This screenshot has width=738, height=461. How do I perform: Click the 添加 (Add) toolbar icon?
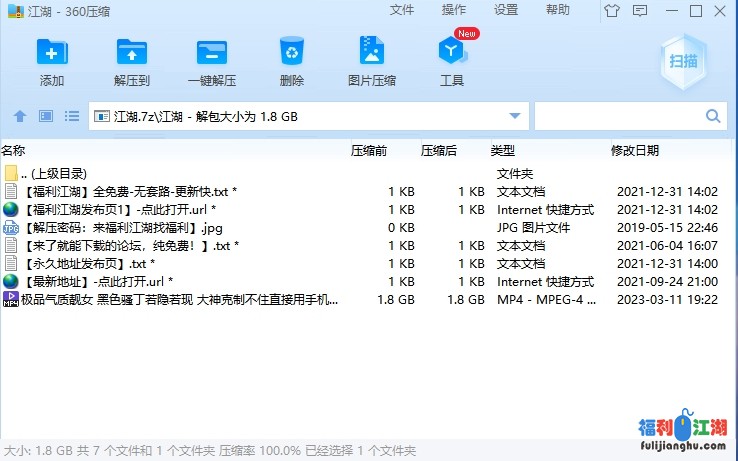(x=52, y=52)
